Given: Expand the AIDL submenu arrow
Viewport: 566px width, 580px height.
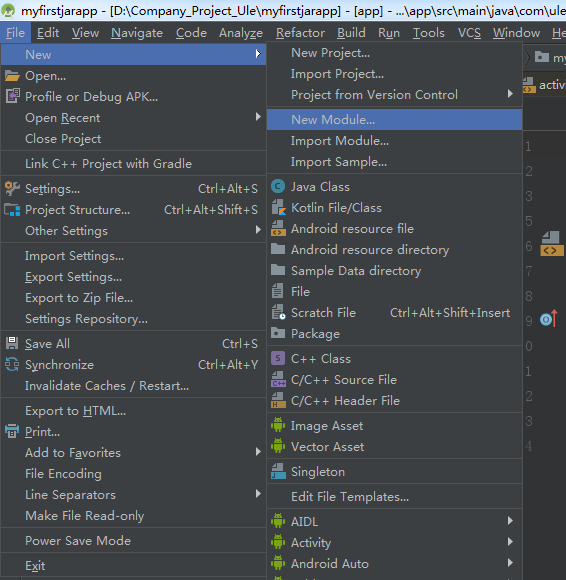Looking at the screenshot, I should tap(510, 521).
